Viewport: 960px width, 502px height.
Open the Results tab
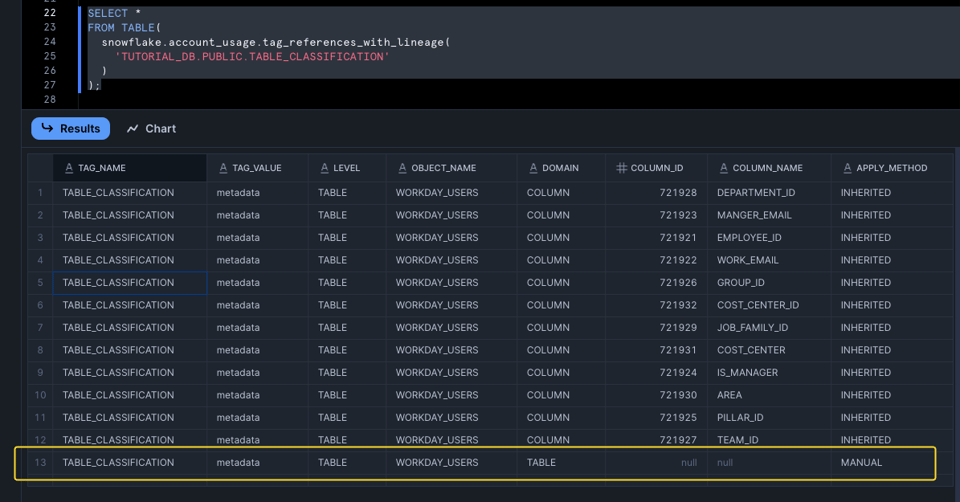pyautogui.click(x=70, y=129)
